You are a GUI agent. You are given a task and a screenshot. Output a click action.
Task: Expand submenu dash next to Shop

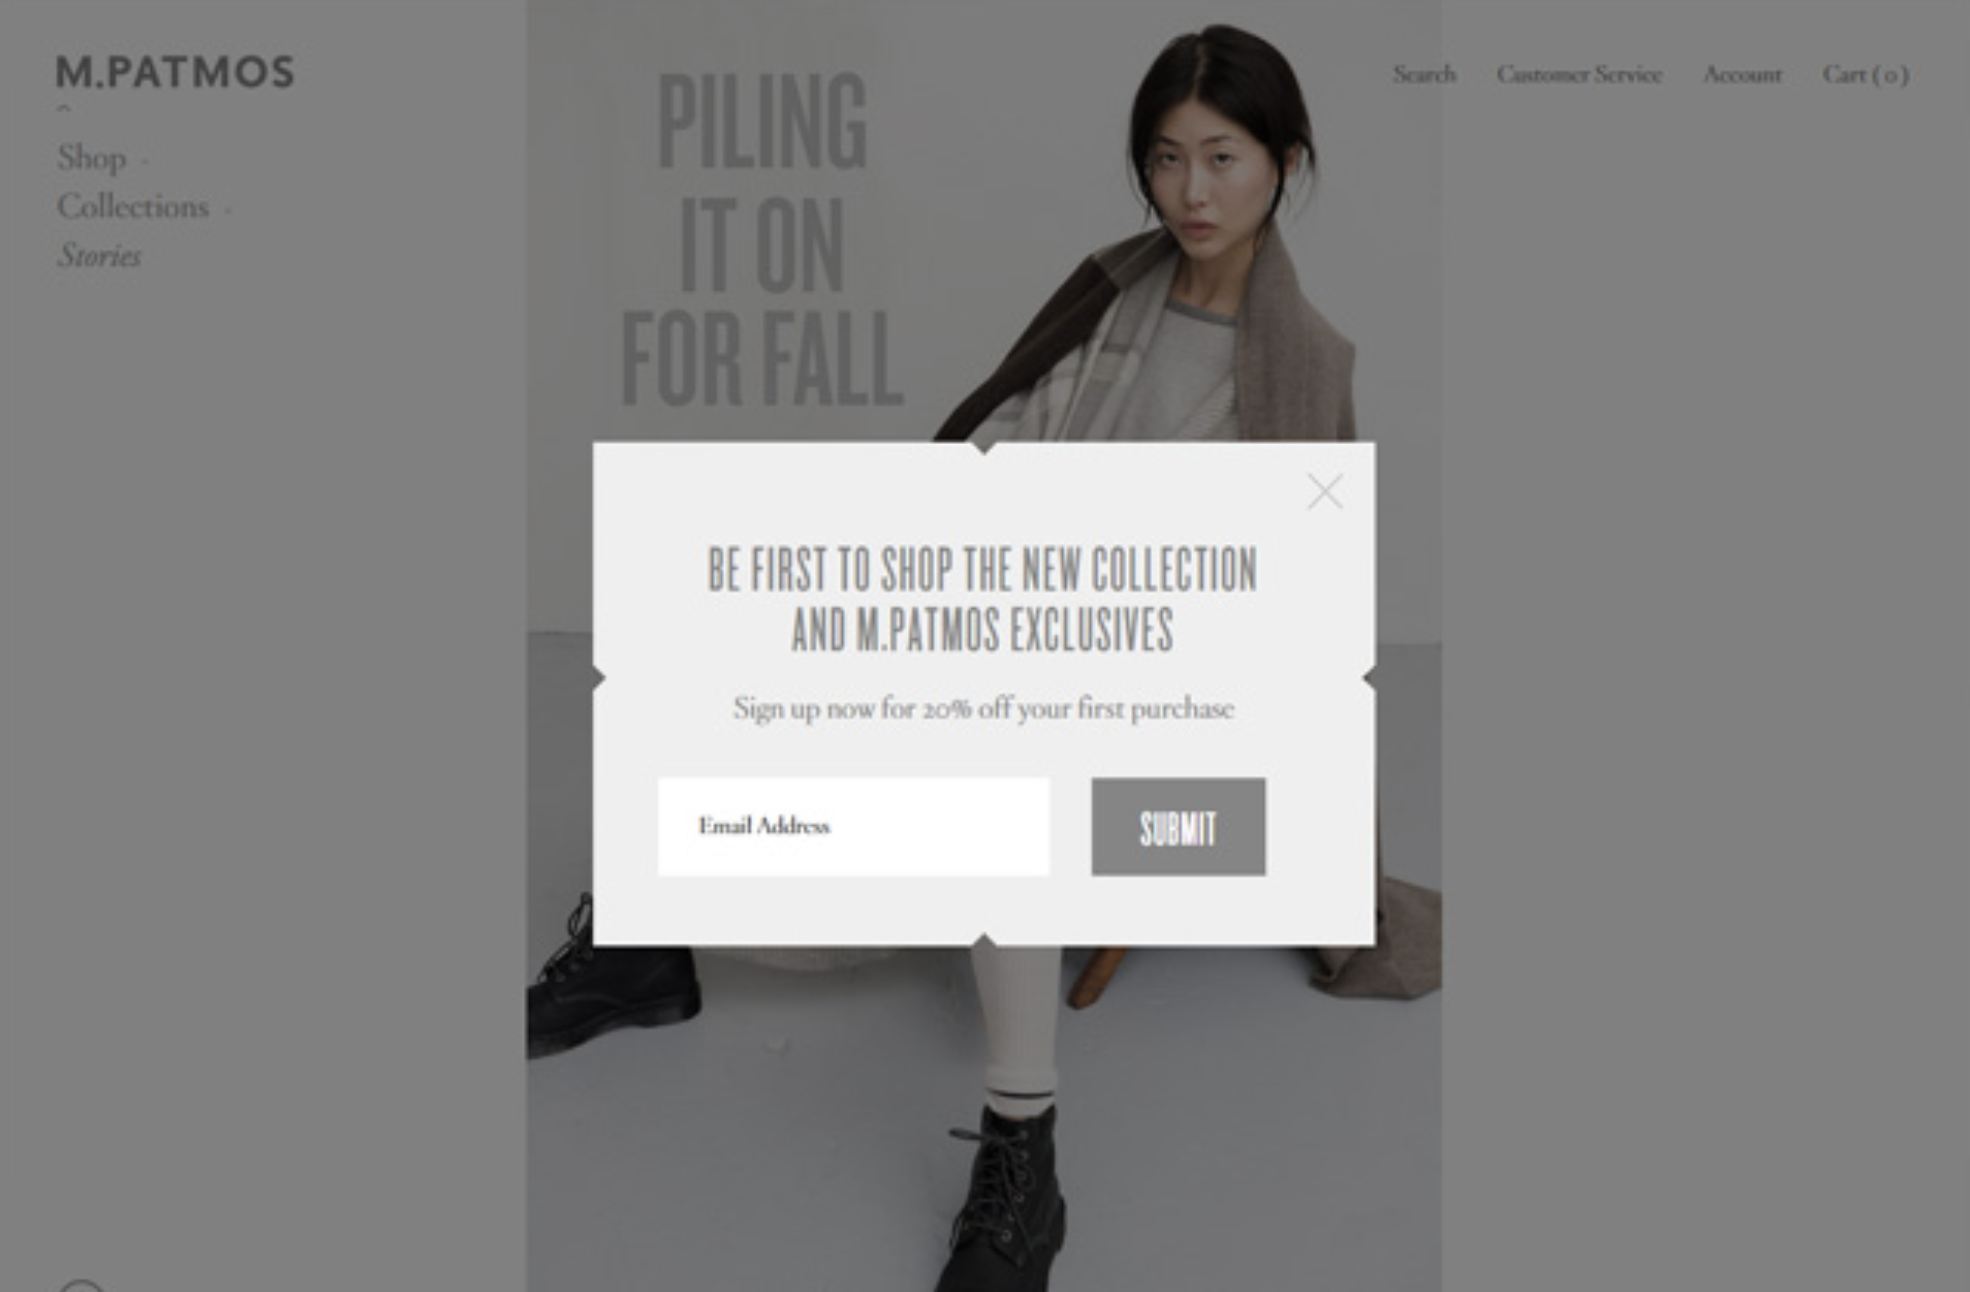pos(144,160)
